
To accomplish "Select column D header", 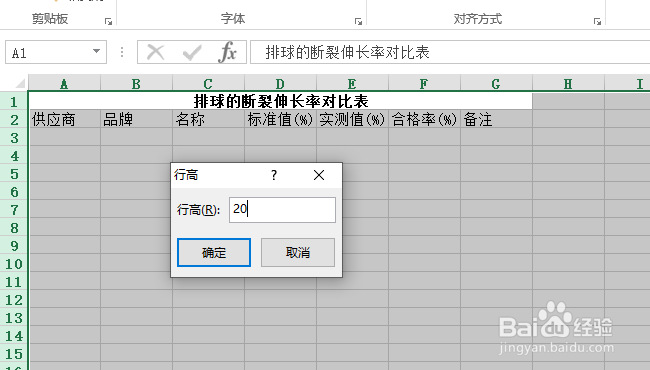I will coord(281,84).
